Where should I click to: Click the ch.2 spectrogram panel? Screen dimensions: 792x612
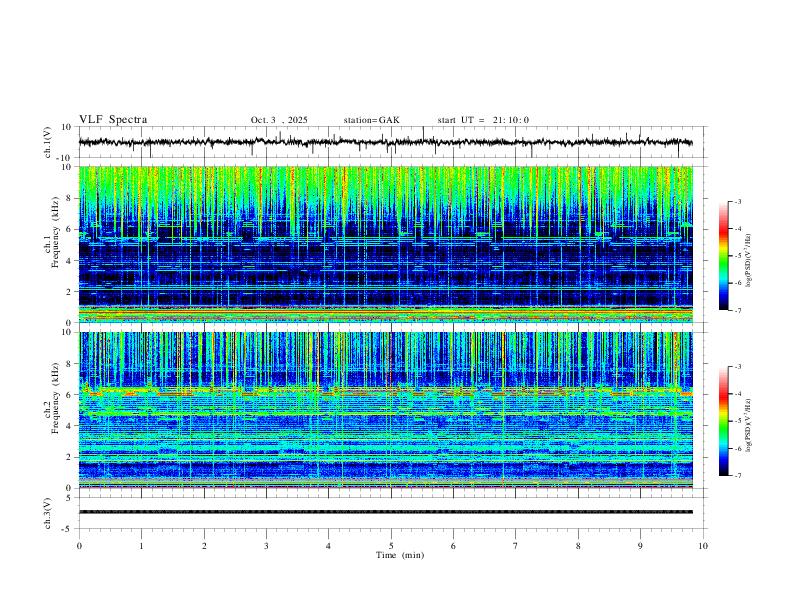click(x=386, y=410)
